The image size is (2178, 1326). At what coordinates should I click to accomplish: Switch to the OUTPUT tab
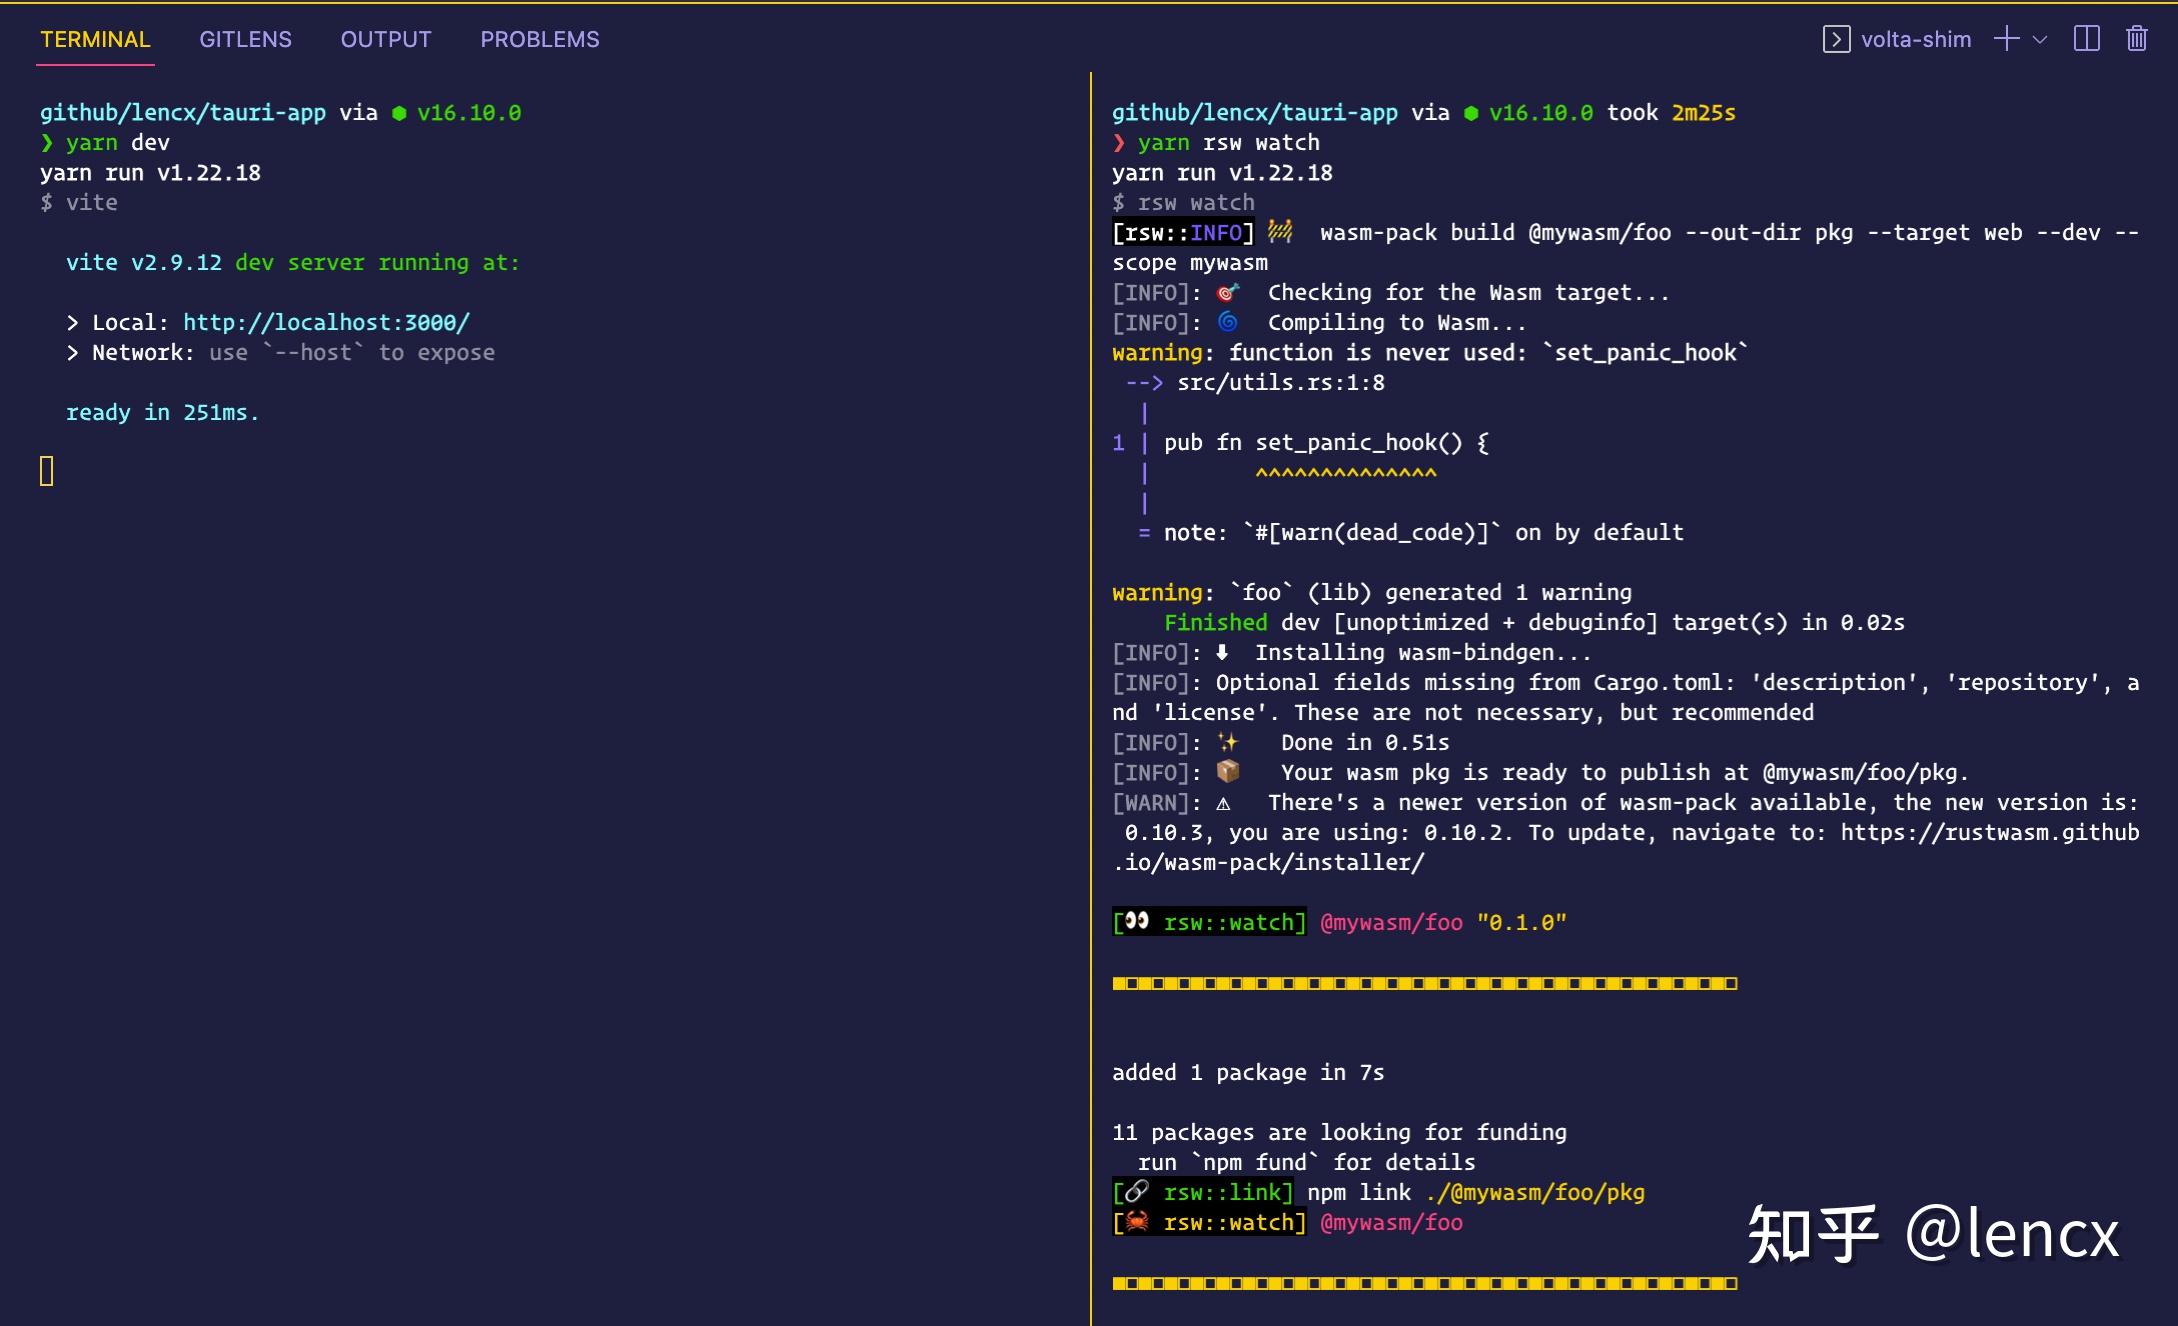(x=386, y=39)
